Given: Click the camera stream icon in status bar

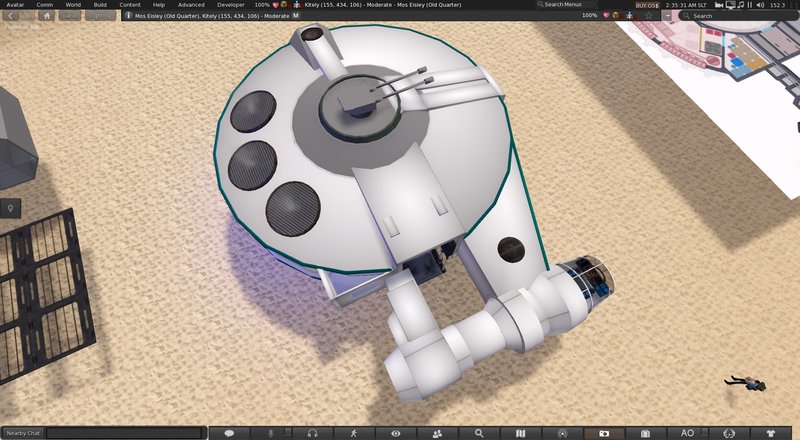Looking at the screenshot, I should tap(719, 5).
